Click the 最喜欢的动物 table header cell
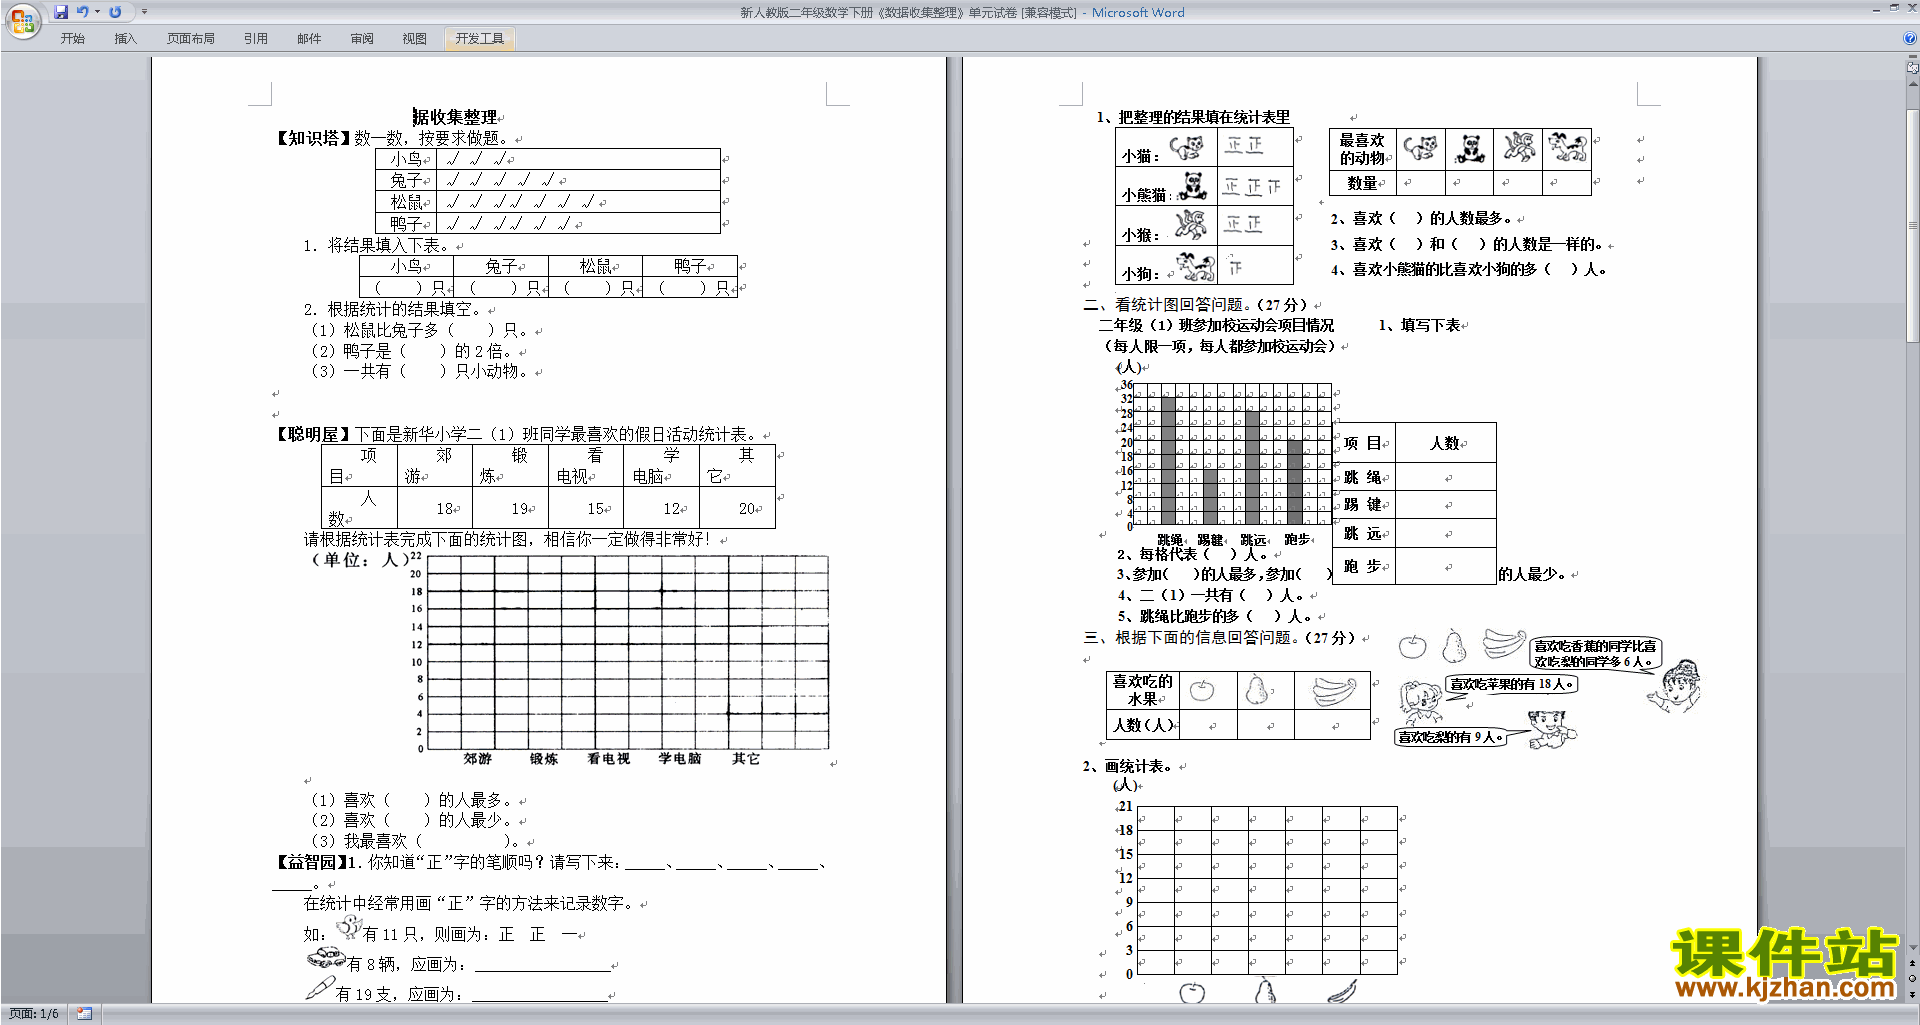The width and height of the screenshot is (1920, 1025). pos(1362,149)
